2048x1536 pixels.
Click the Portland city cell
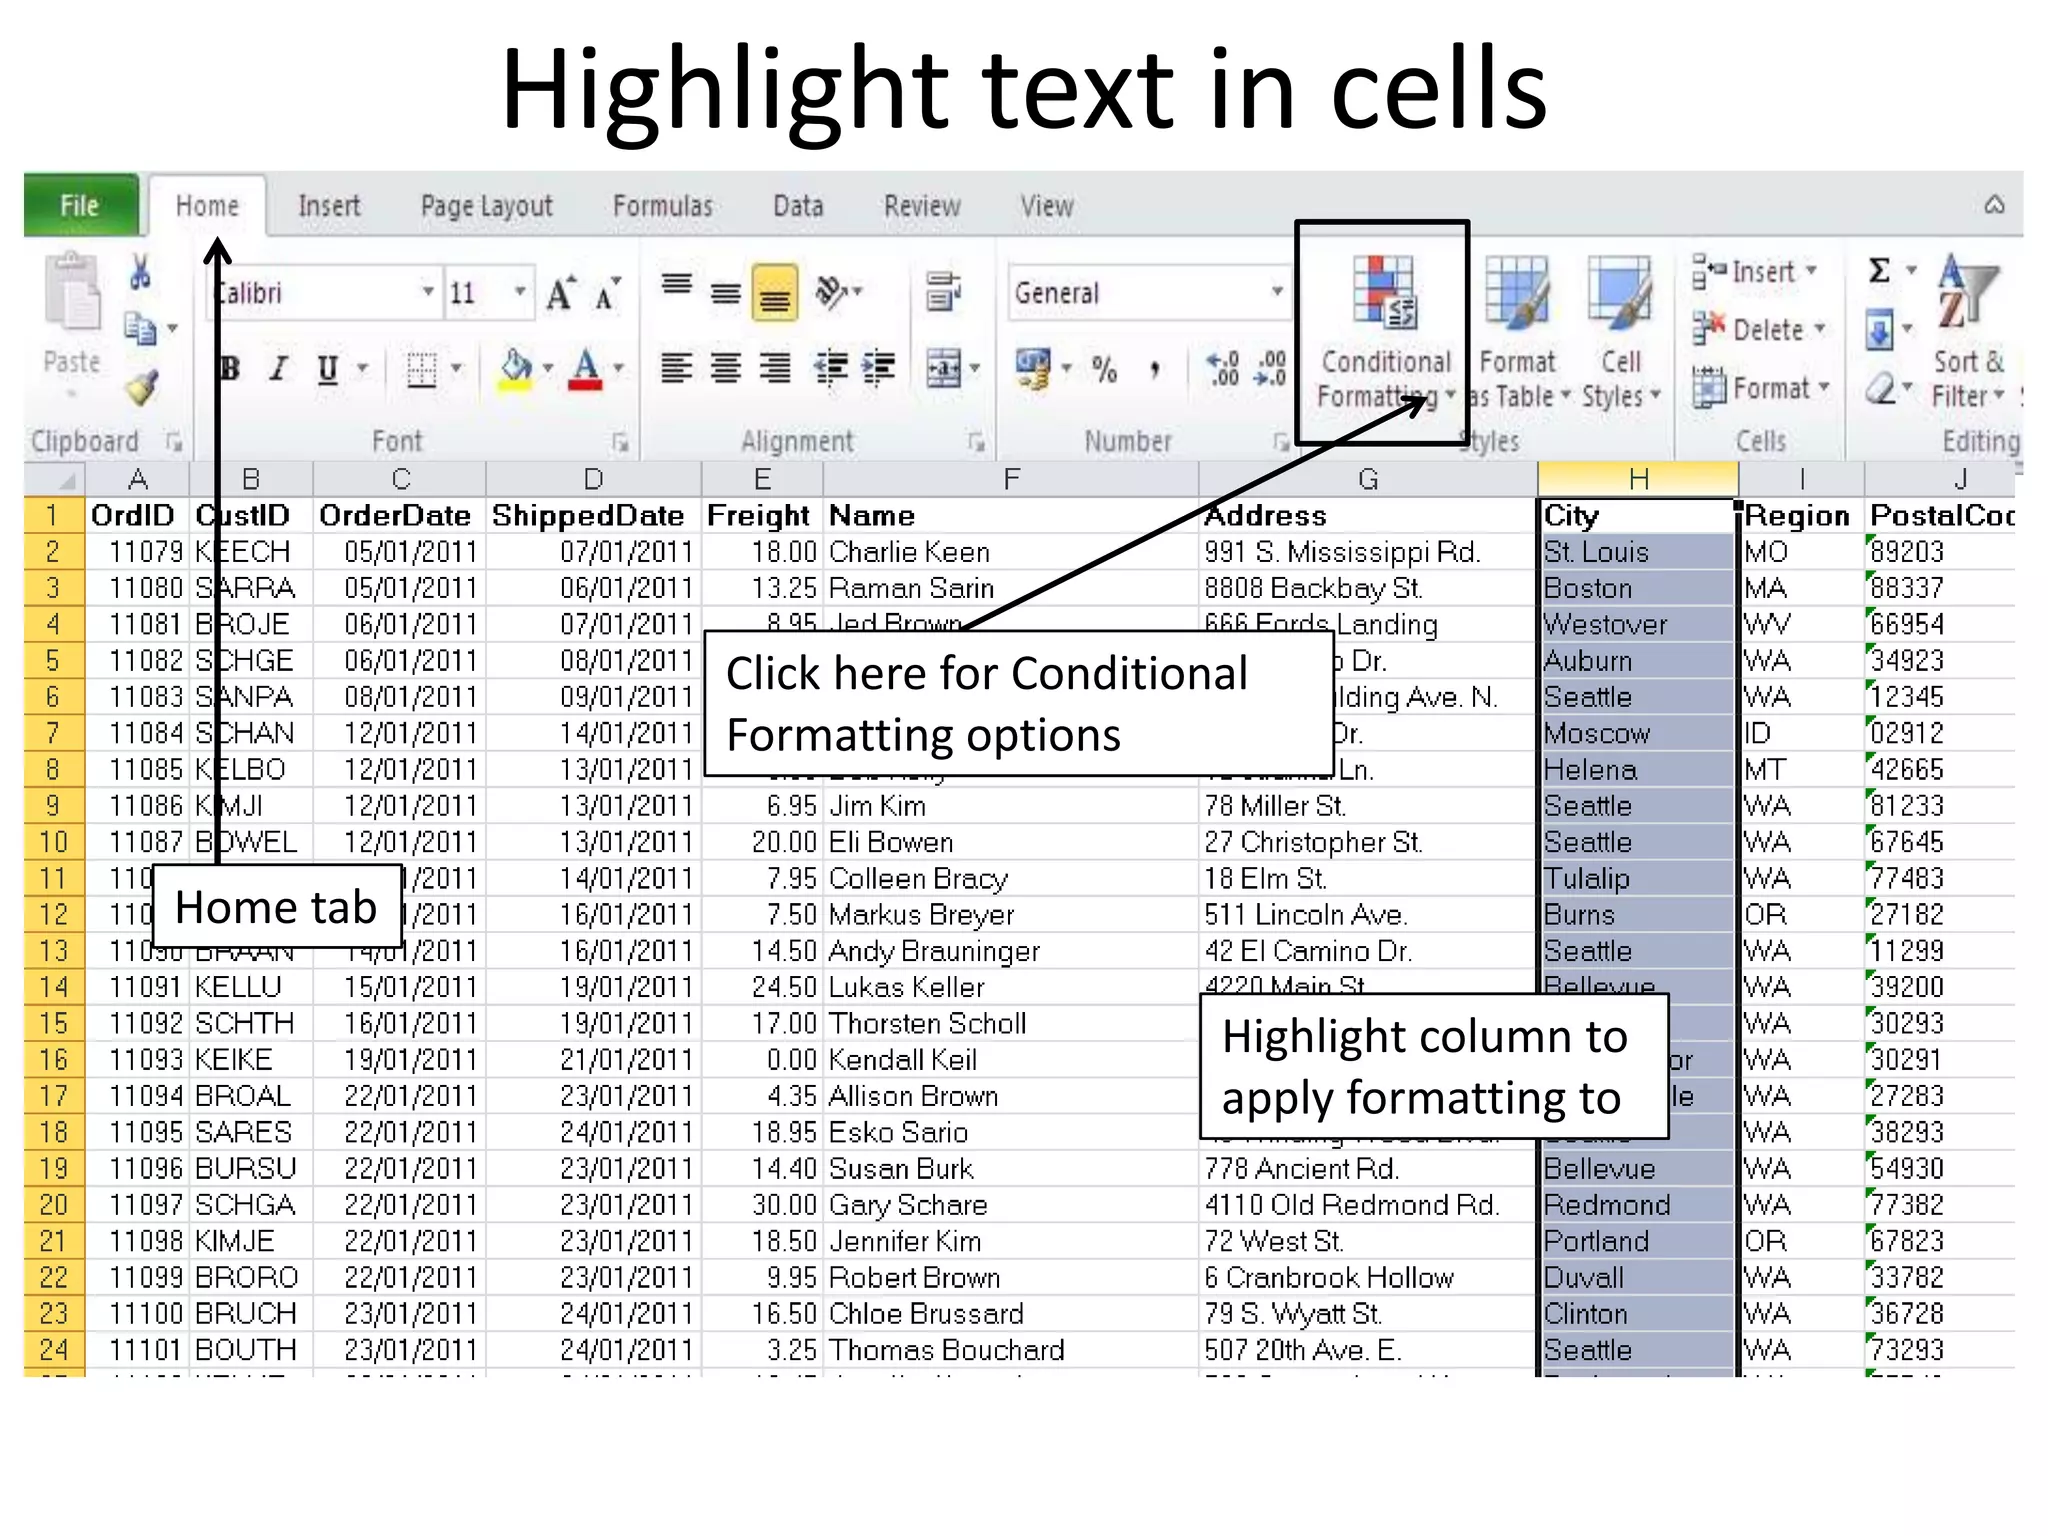click(1637, 1241)
